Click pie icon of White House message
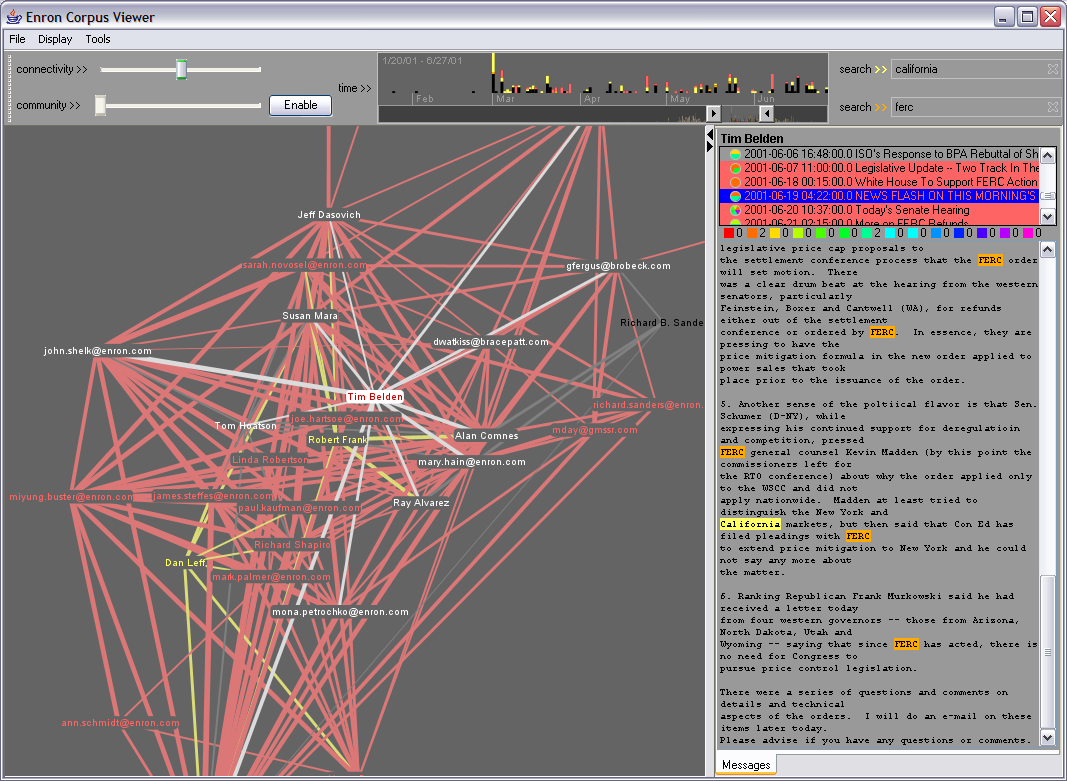This screenshot has height=781, width=1067. [735, 182]
